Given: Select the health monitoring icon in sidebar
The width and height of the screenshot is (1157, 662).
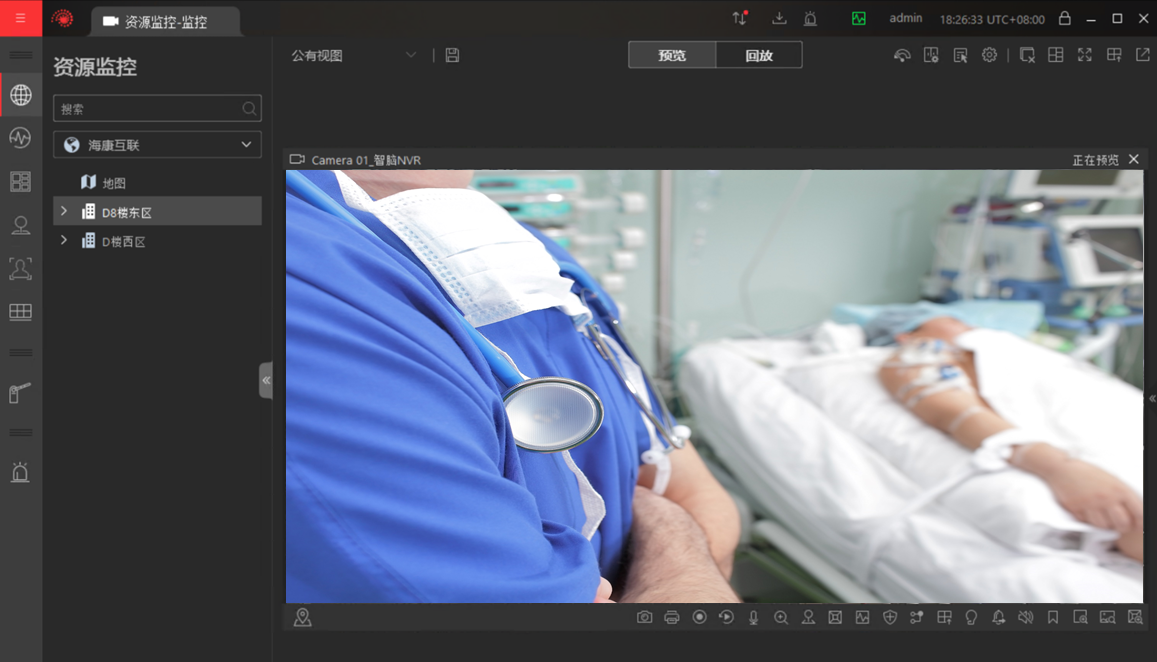Looking at the screenshot, I should coord(20,138).
